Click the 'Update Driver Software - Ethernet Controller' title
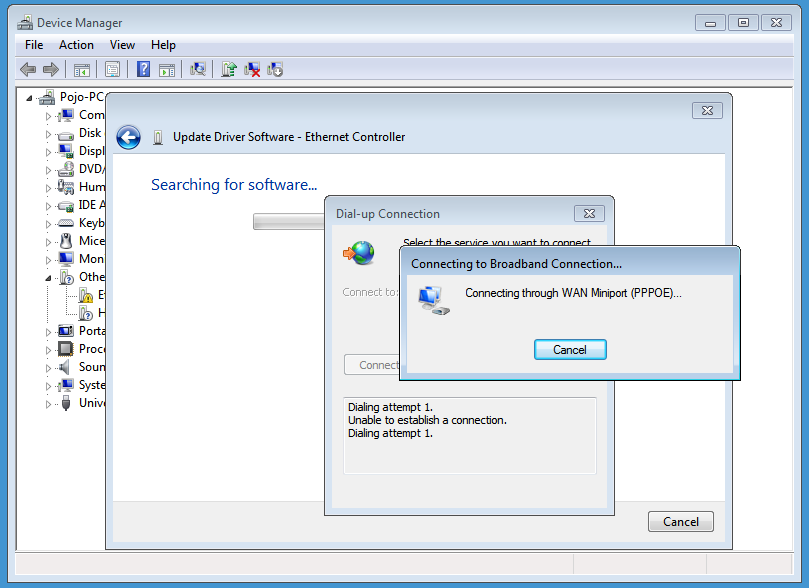Viewport: 809px width, 588px height. click(289, 137)
